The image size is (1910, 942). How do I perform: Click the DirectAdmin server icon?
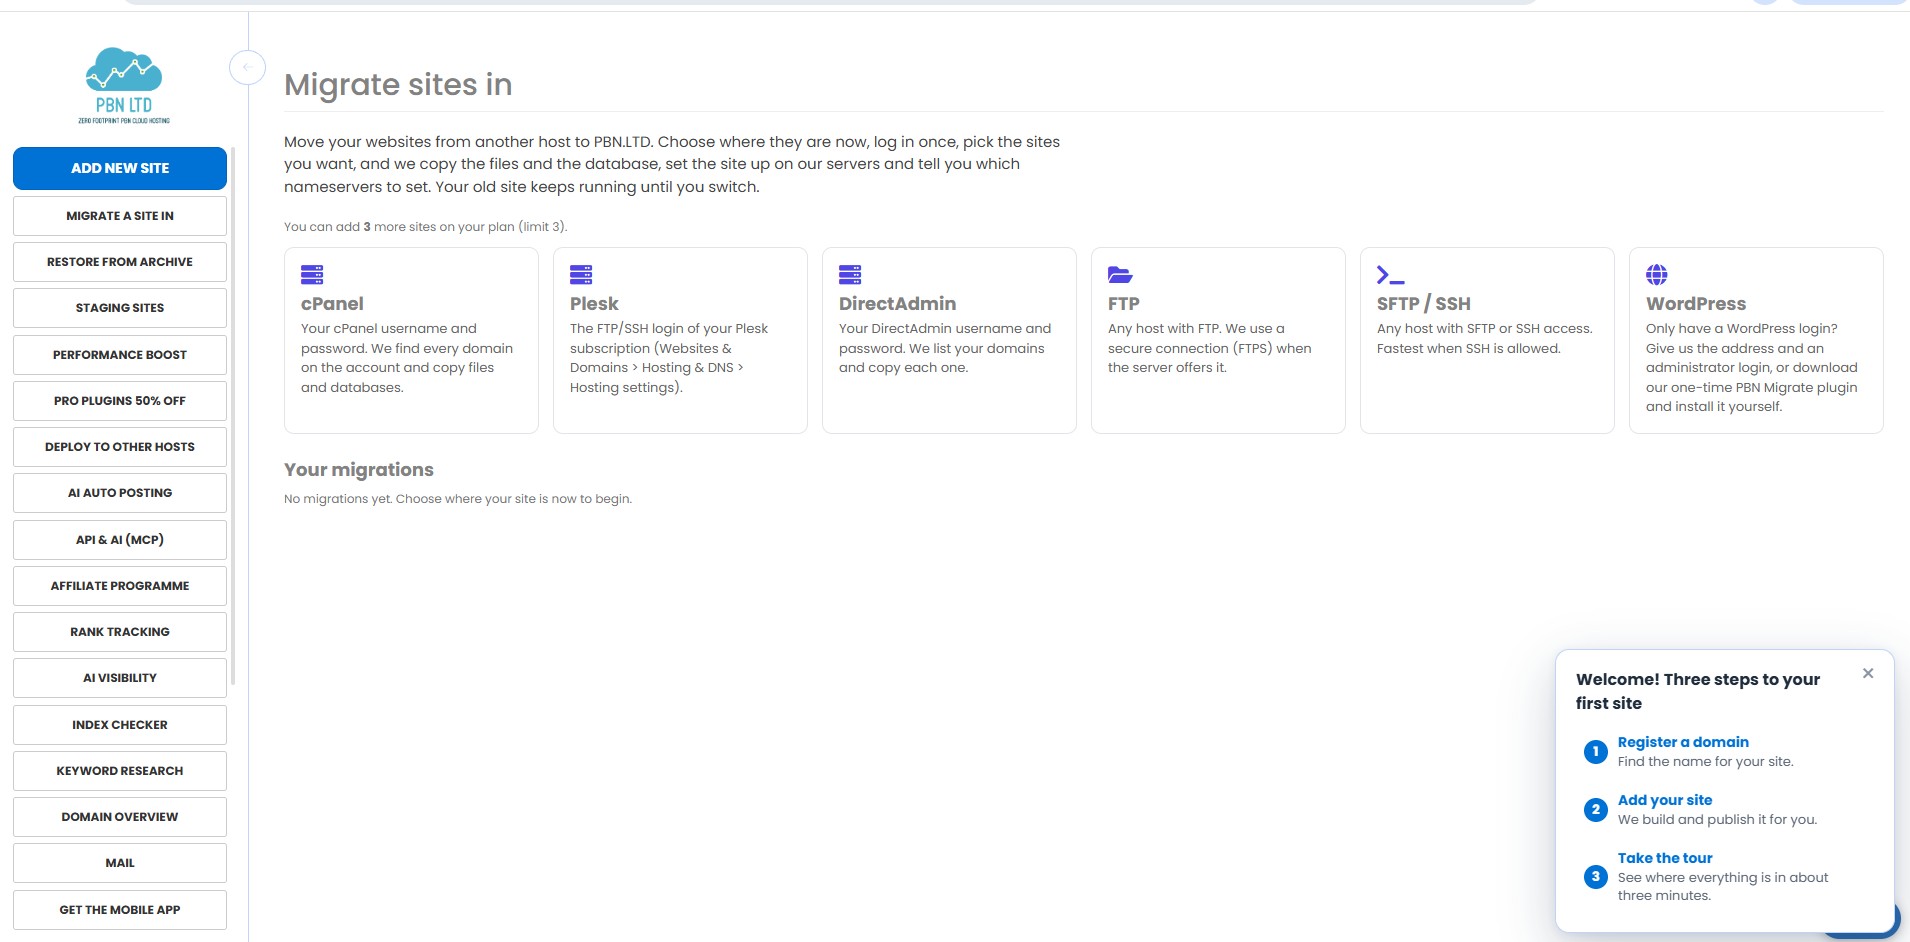click(x=850, y=274)
